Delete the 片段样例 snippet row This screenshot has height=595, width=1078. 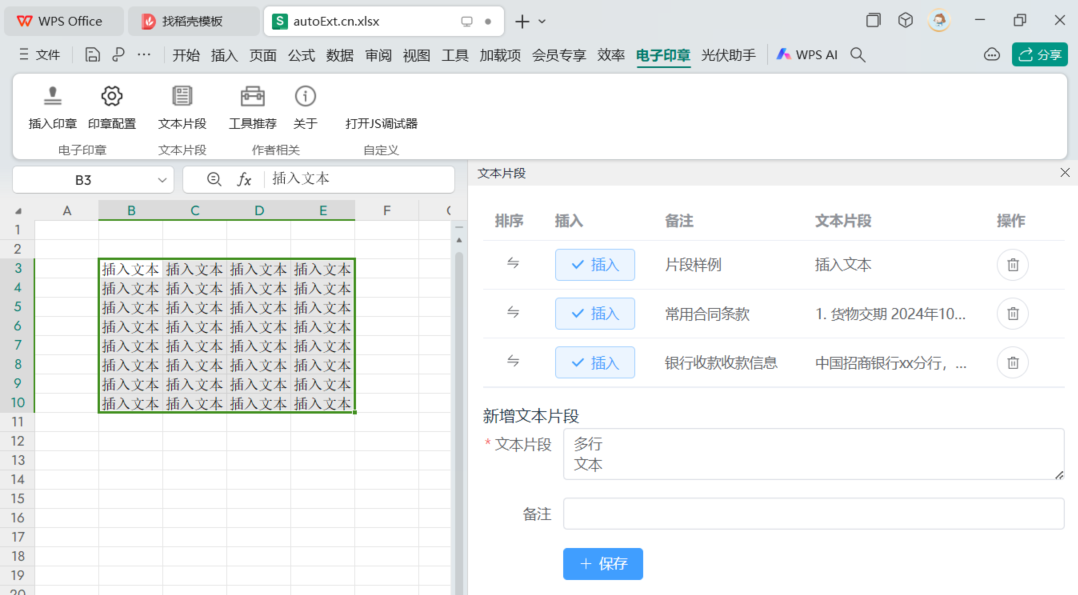point(1012,265)
